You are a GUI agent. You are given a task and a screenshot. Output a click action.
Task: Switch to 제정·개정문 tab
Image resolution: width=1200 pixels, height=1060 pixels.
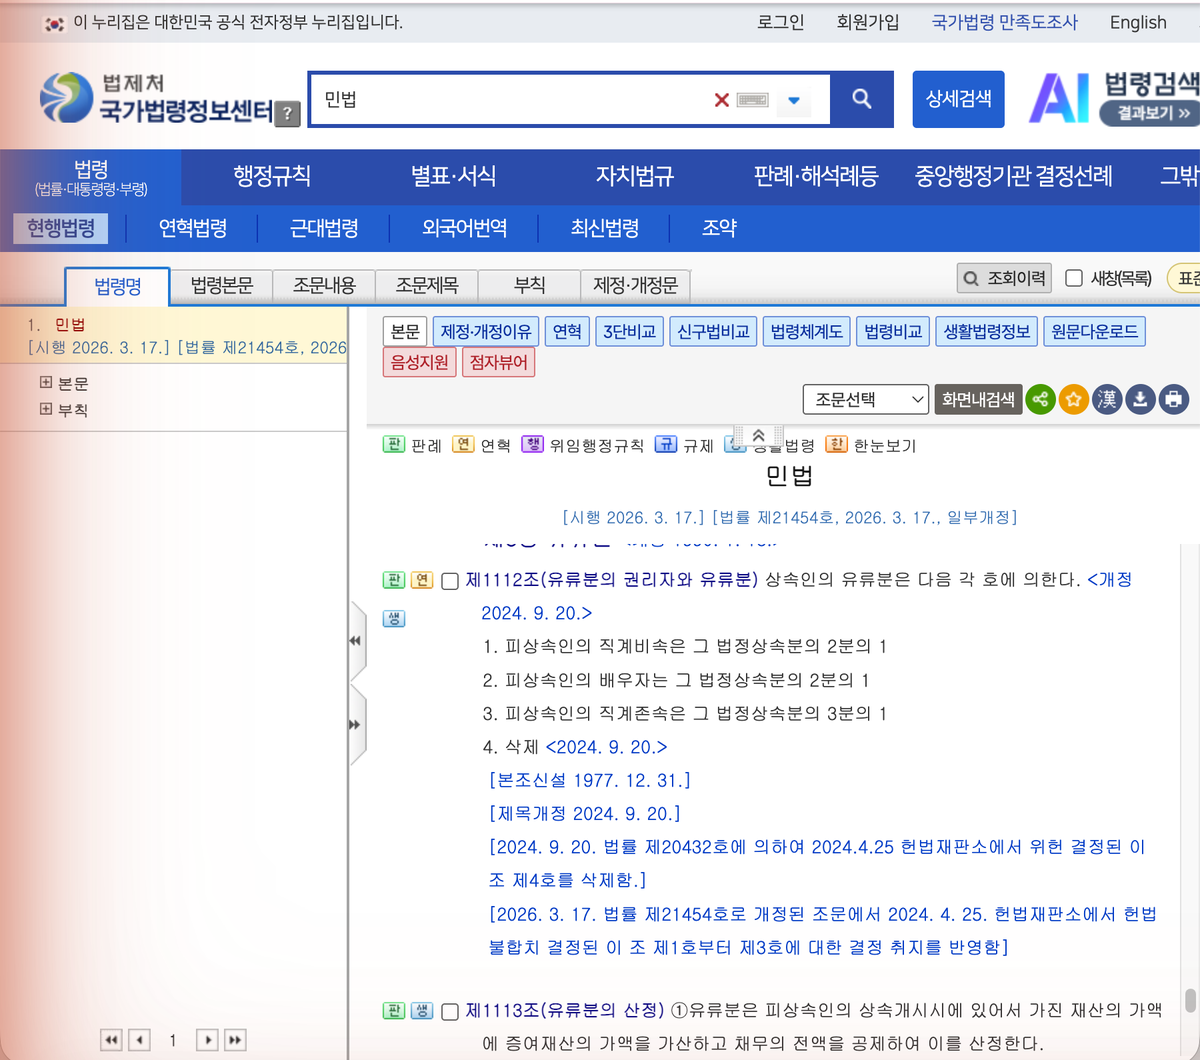point(636,285)
